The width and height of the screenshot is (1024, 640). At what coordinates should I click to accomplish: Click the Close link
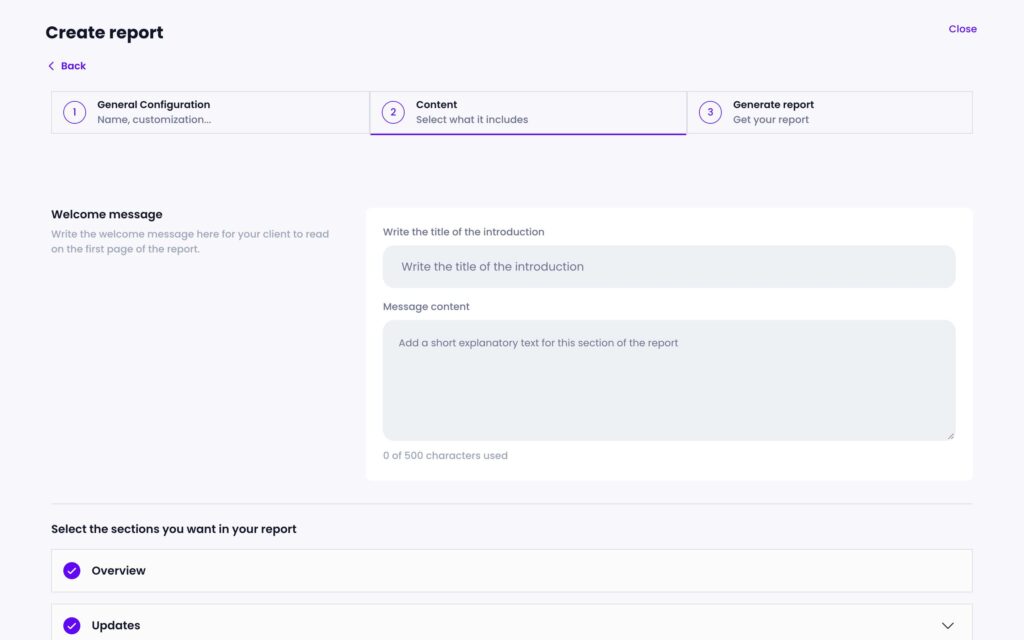[962, 29]
